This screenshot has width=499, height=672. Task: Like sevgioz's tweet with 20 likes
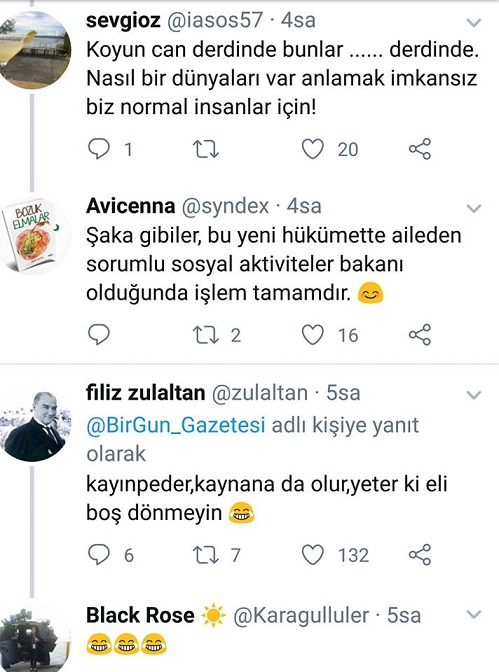point(313,149)
